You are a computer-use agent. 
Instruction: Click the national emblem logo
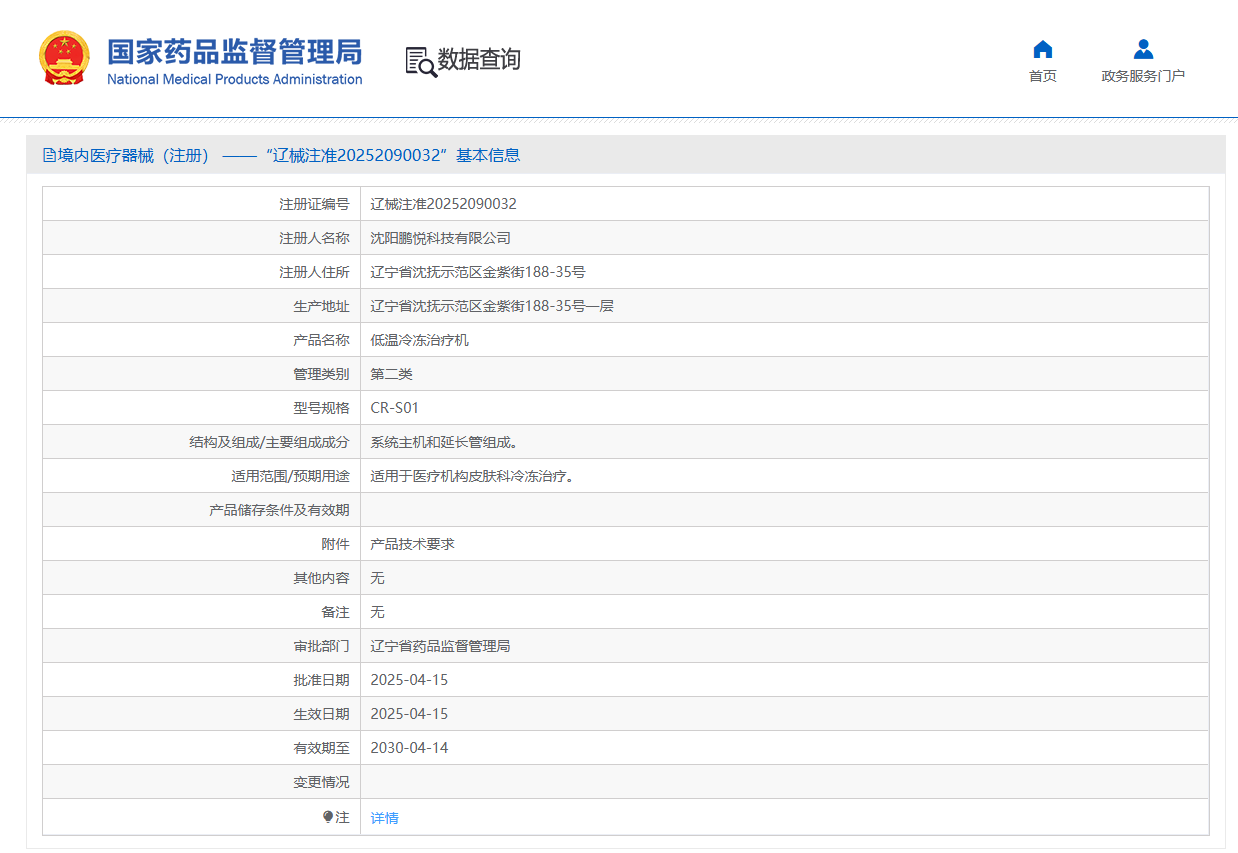[63, 58]
